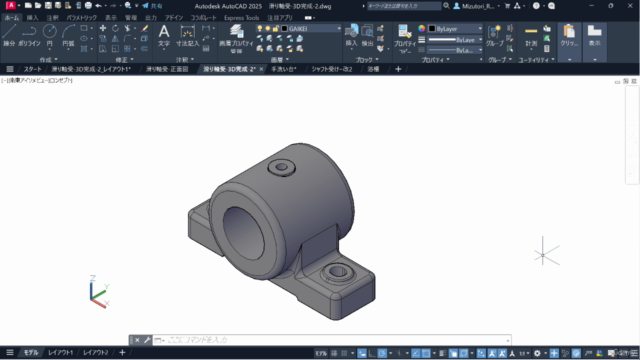
Task: Expand the 修正 (Modify) panel
Action: point(124,60)
